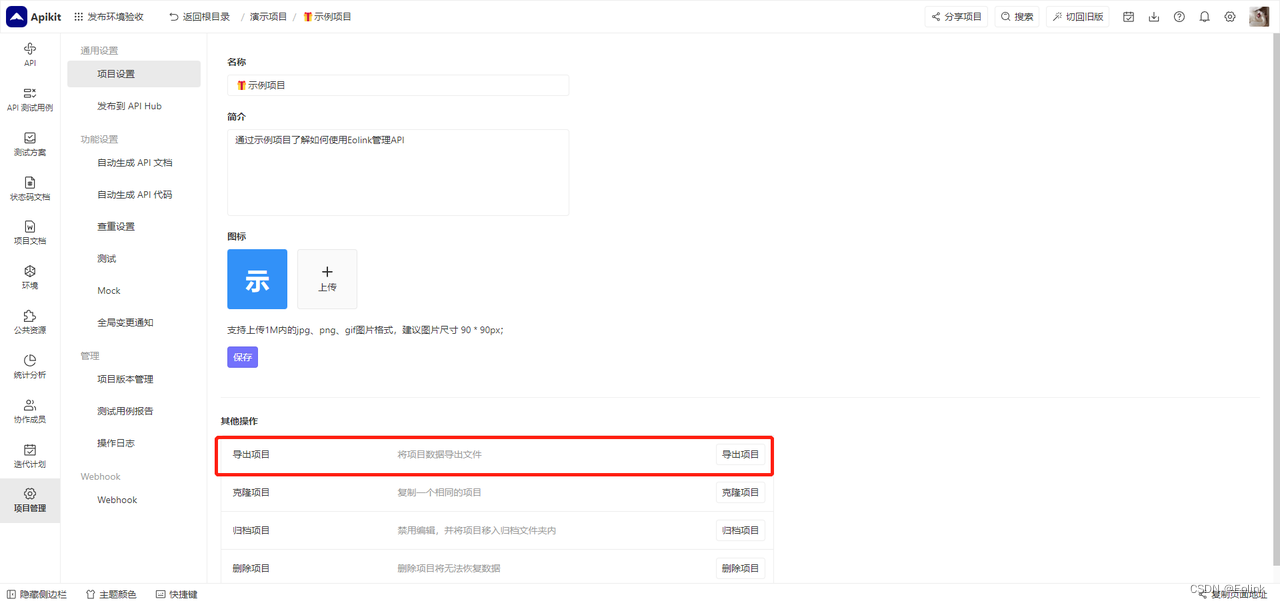Click the 名称 project name input field

click(x=397, y=85)
